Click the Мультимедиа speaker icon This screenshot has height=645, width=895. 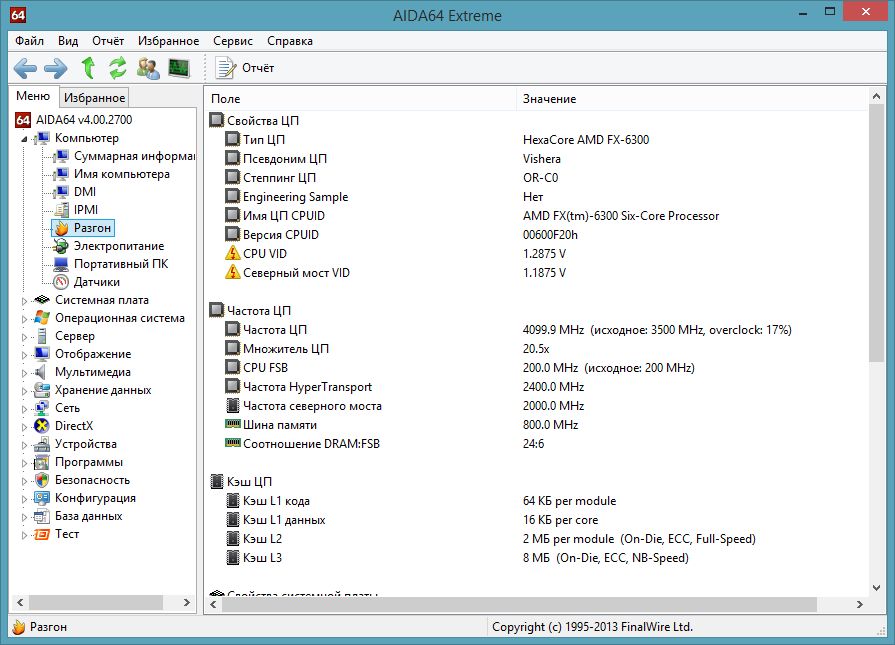click(41, 372)
